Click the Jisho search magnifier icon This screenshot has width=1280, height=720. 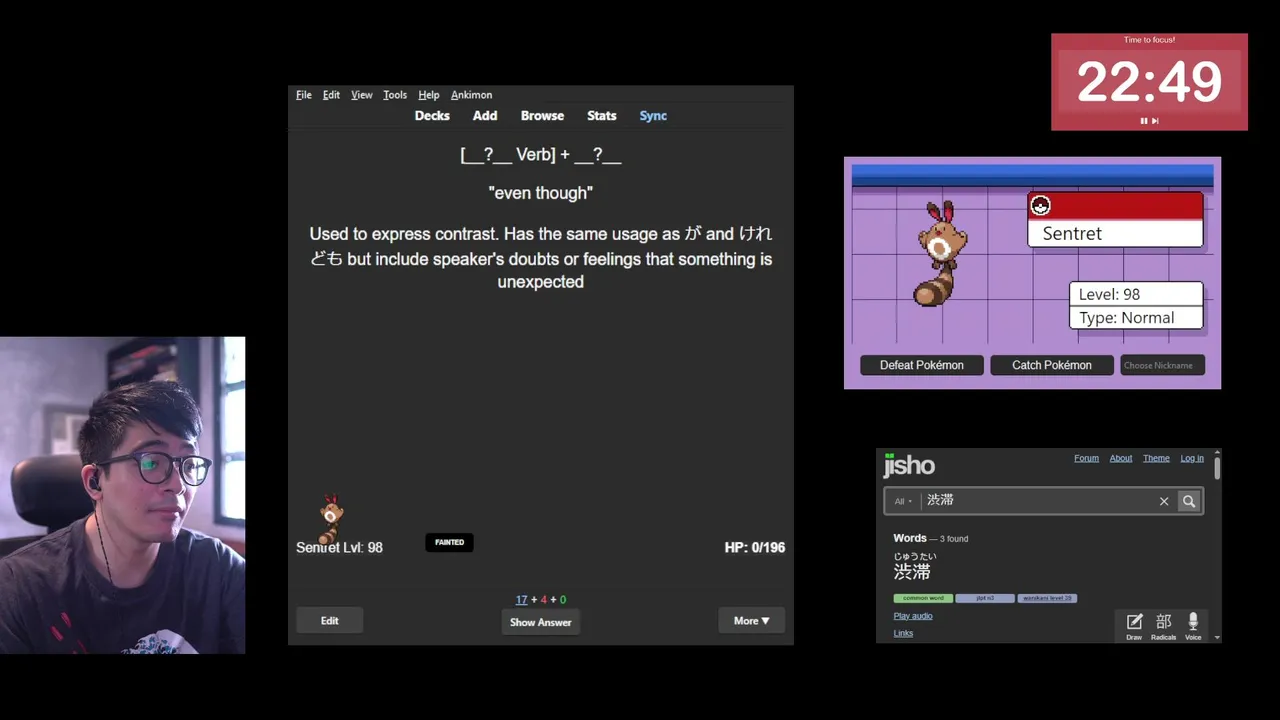click(1188, 501)
